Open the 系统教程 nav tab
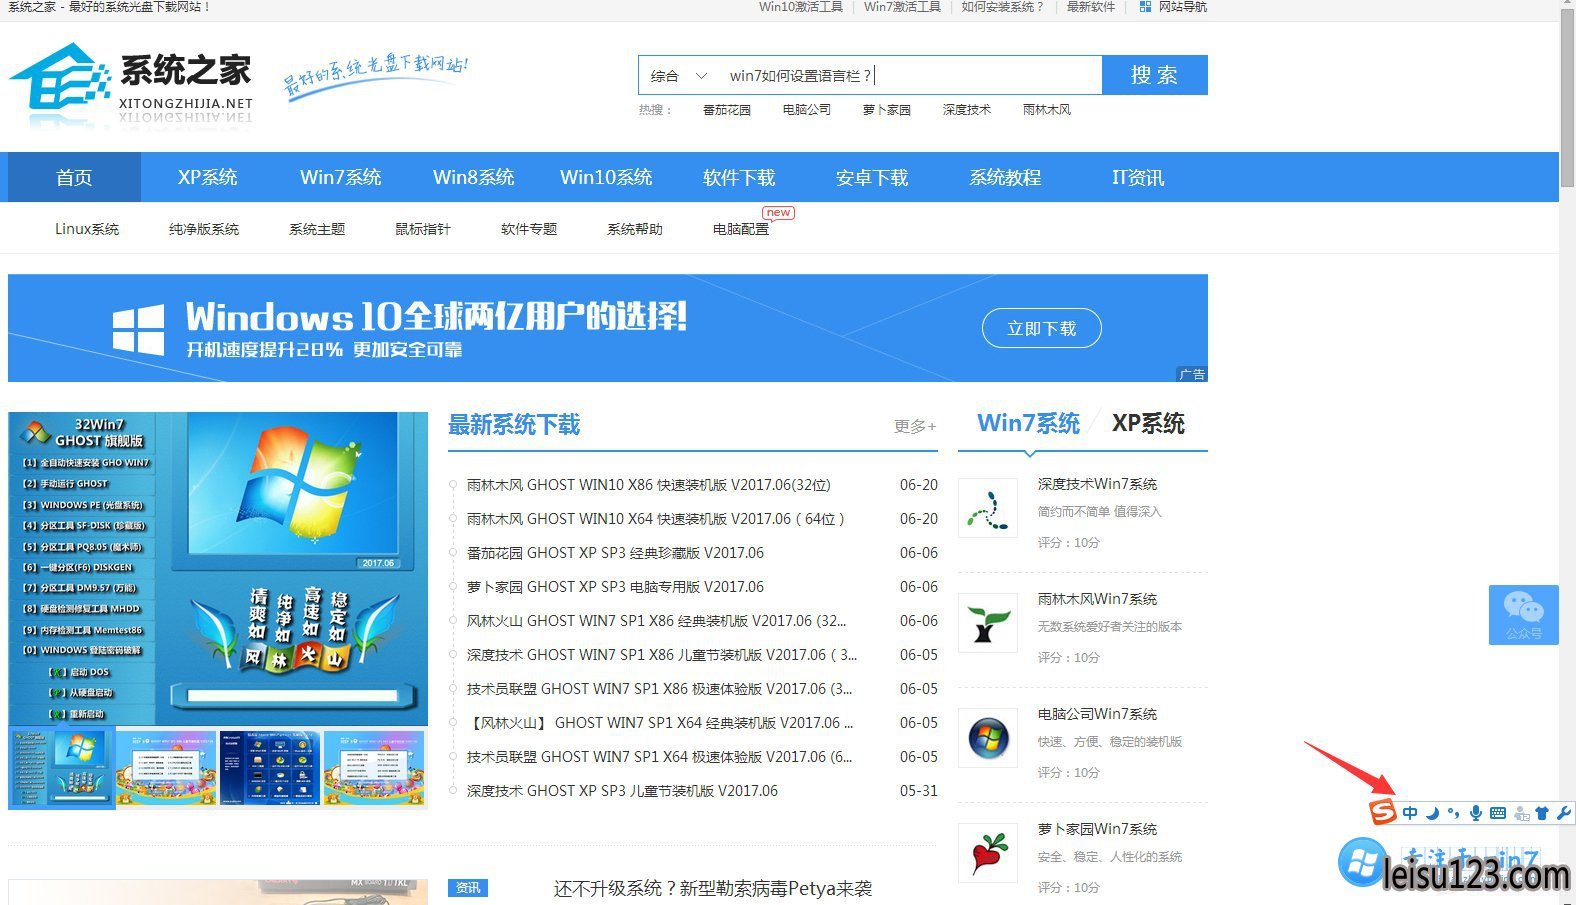 click(1005, 177)
